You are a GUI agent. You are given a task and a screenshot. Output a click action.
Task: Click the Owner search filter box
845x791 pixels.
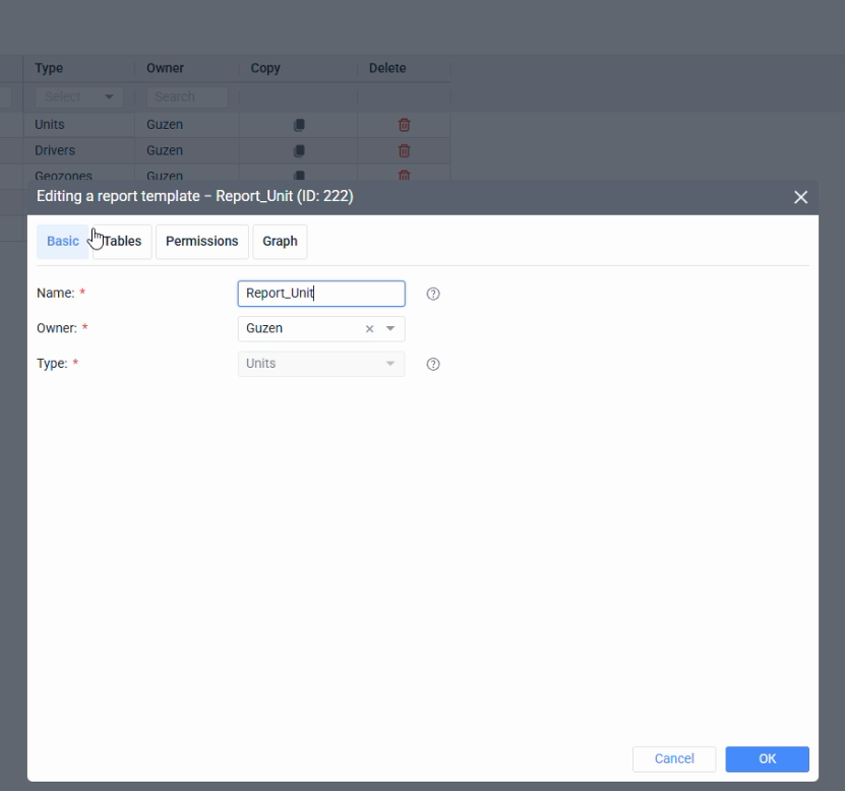pyautogui.click(x=187, y=97)
